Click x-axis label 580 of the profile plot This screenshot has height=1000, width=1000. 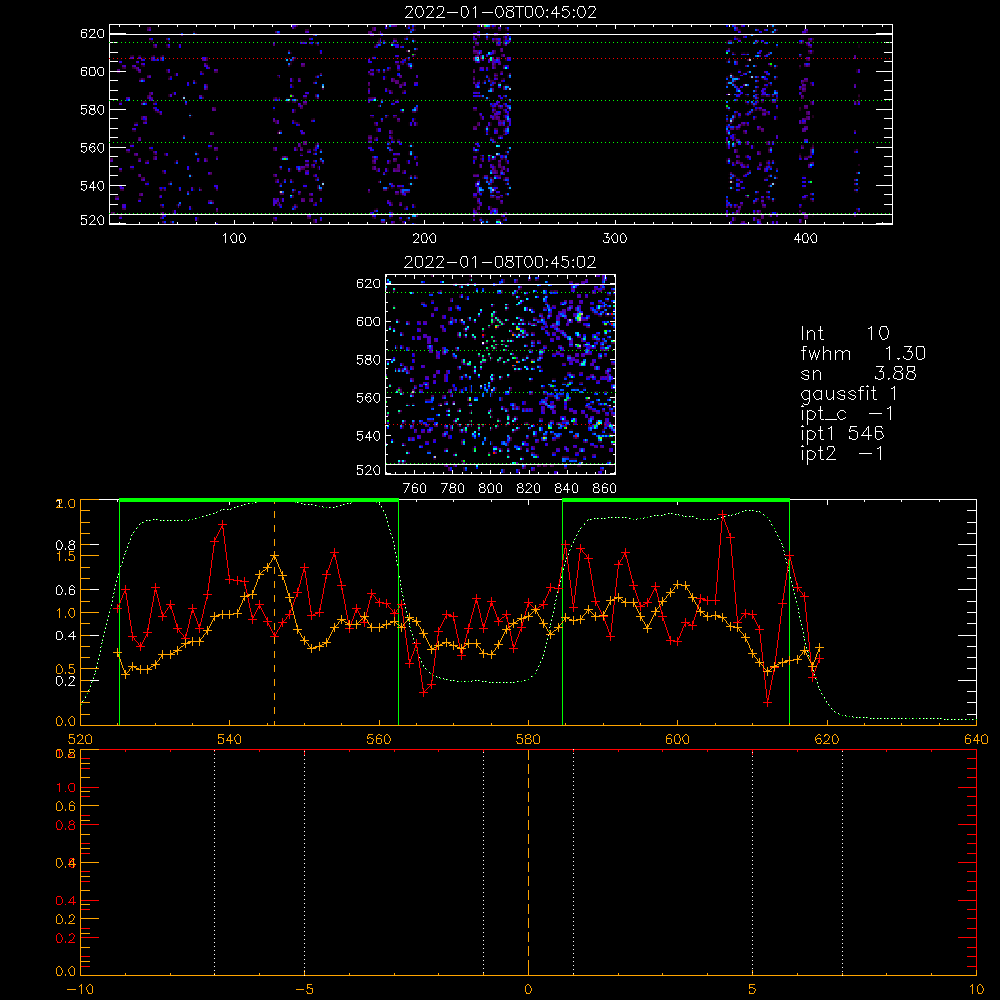pos(528,739)
